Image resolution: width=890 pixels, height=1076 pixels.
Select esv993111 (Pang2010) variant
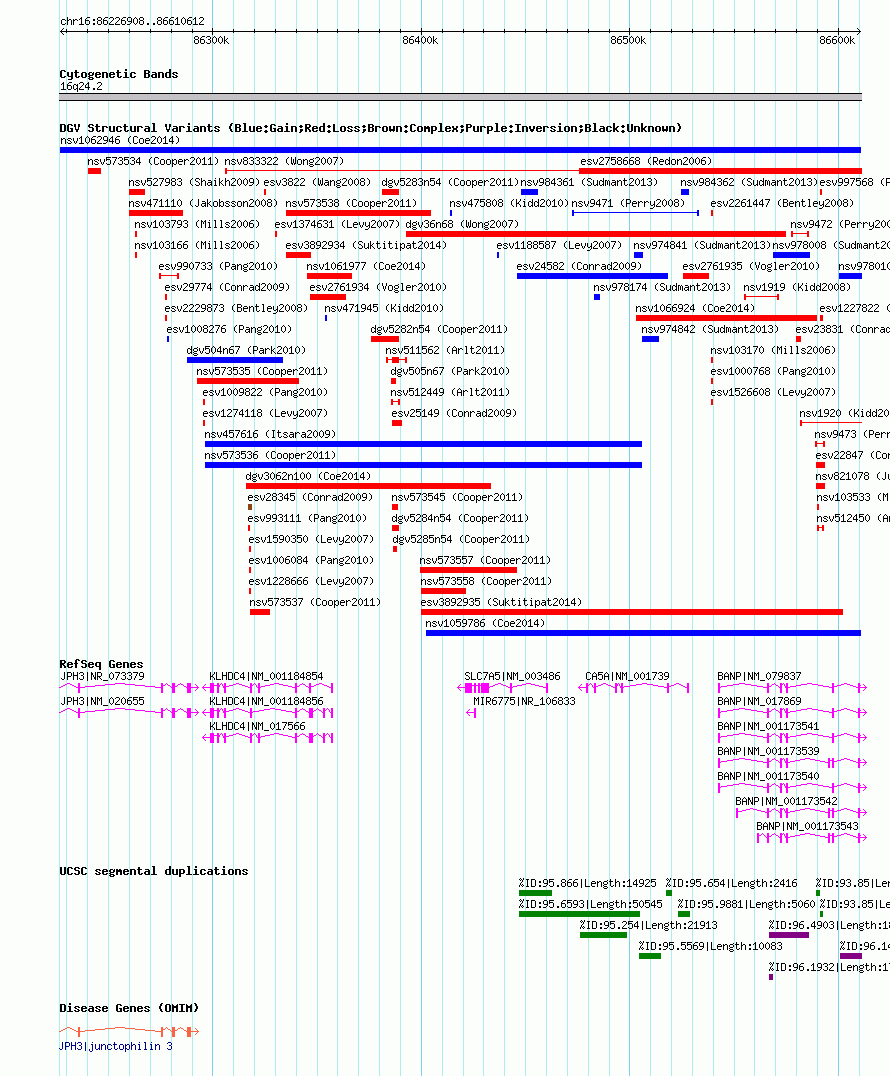[x=307, y=519]
